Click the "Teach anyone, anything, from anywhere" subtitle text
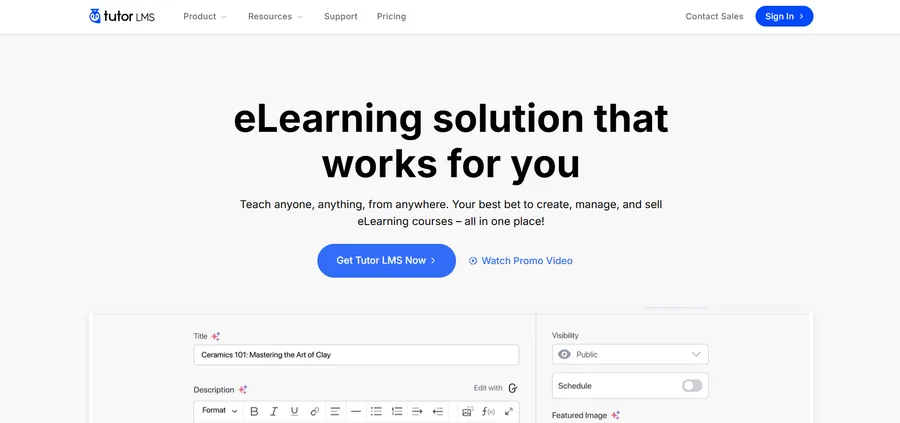Image resolution: width=900 pixels, height=423 pixels. 451,212
